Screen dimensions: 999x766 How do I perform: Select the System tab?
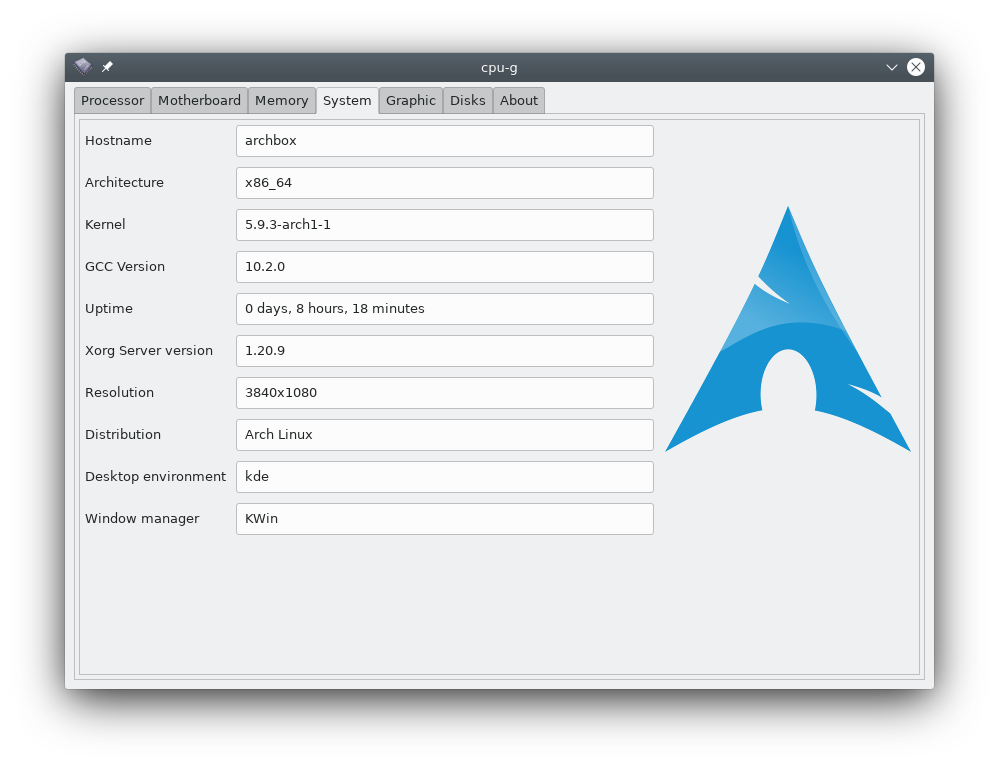point(347,101)
